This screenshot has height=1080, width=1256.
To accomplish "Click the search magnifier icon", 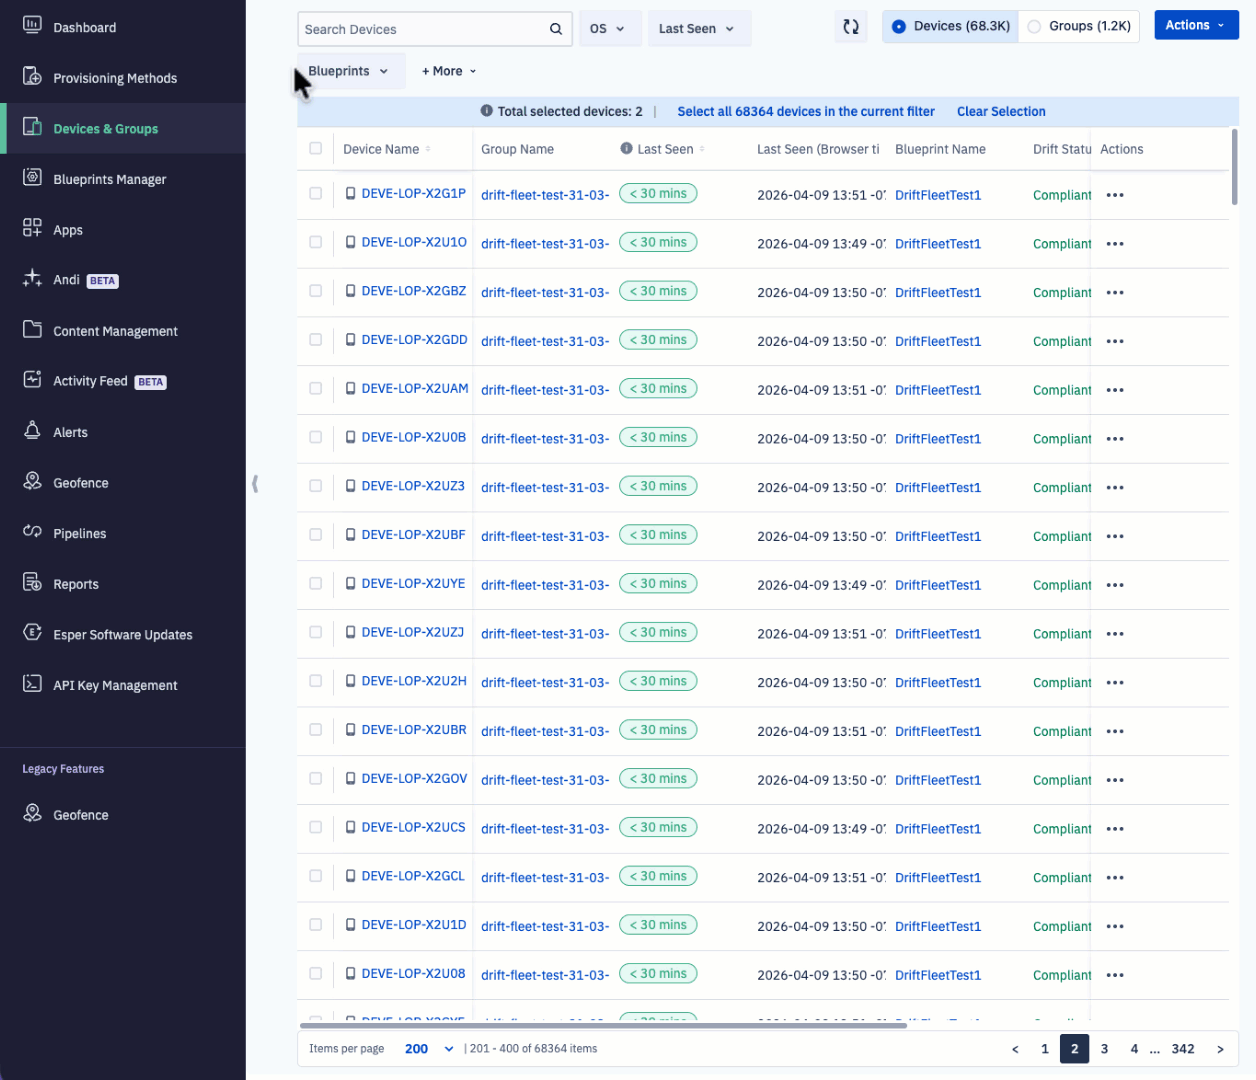I will [x=555, y=29].
